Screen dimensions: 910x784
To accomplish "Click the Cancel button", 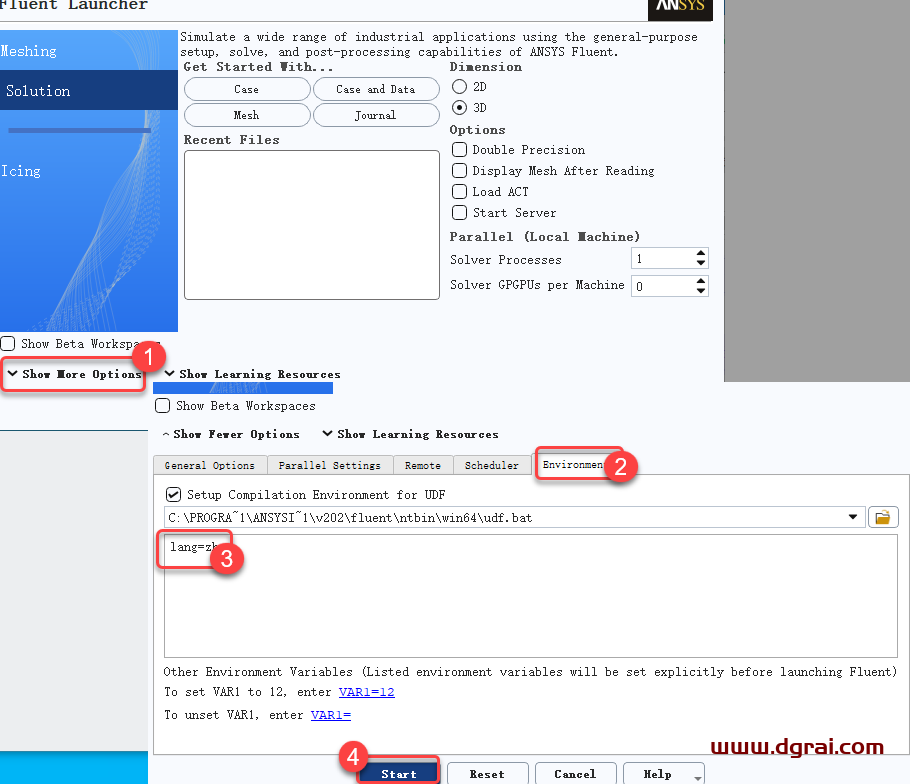I will pos(575,774).
